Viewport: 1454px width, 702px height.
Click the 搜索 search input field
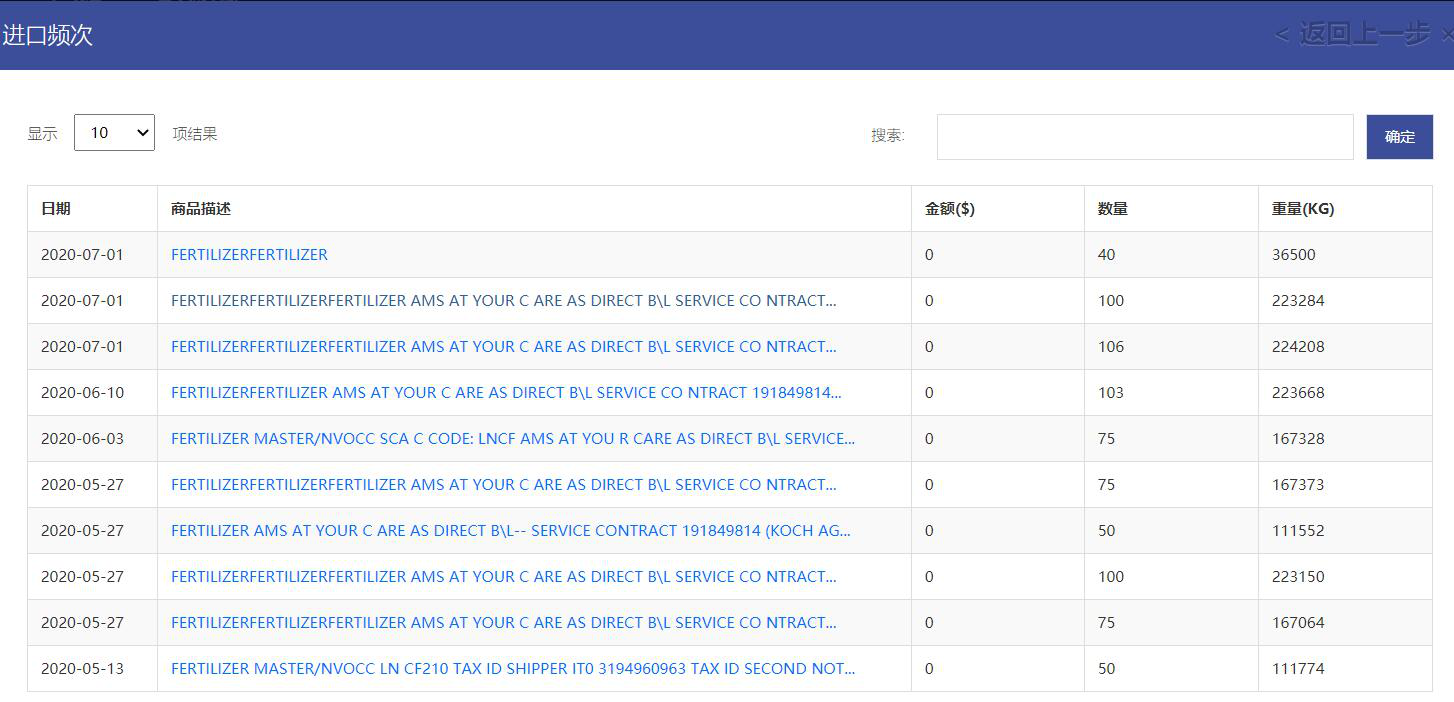(1144, 137)
